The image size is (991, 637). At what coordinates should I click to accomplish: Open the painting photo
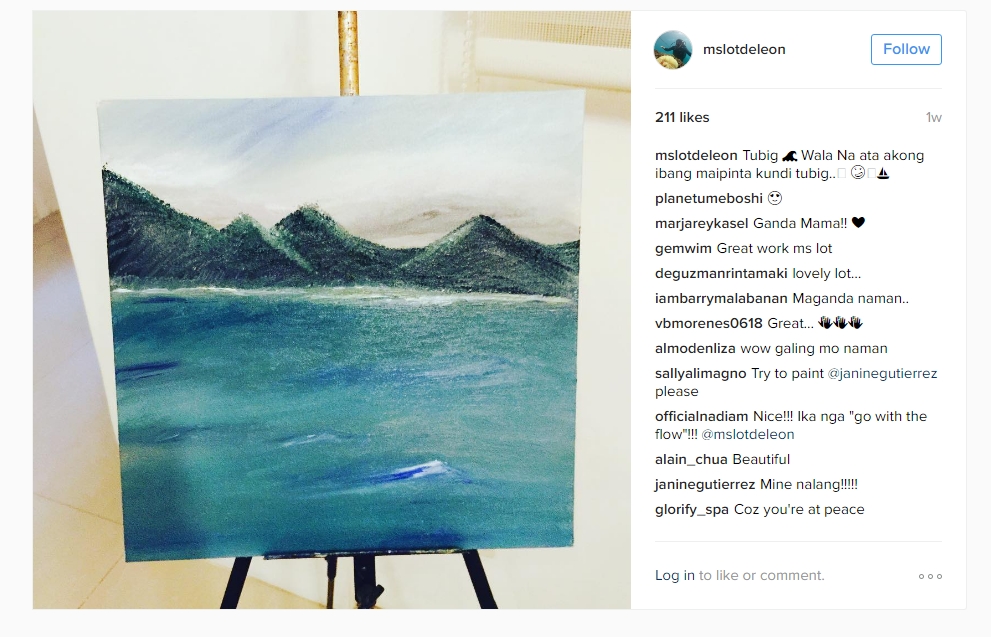click(332, 310)
